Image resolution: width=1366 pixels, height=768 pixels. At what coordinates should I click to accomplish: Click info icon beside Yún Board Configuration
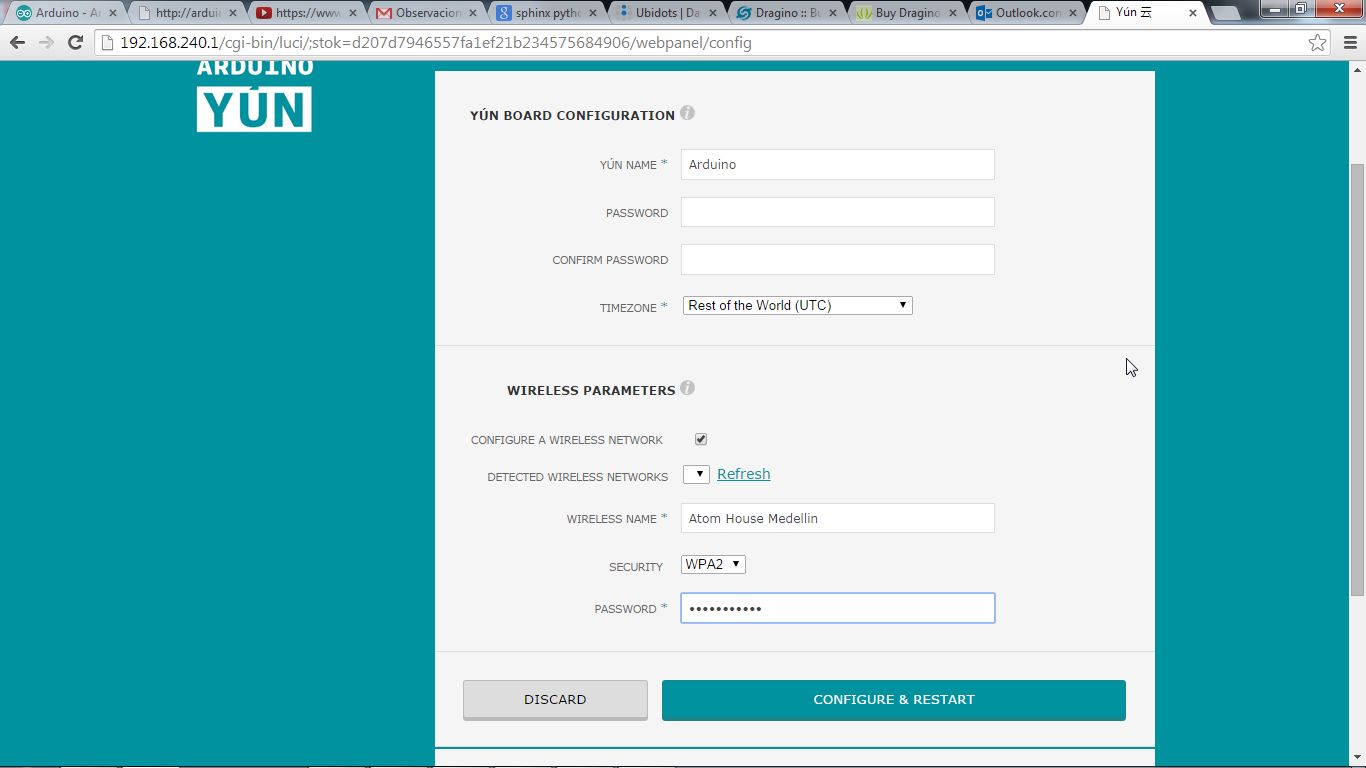tap(687, 113)
